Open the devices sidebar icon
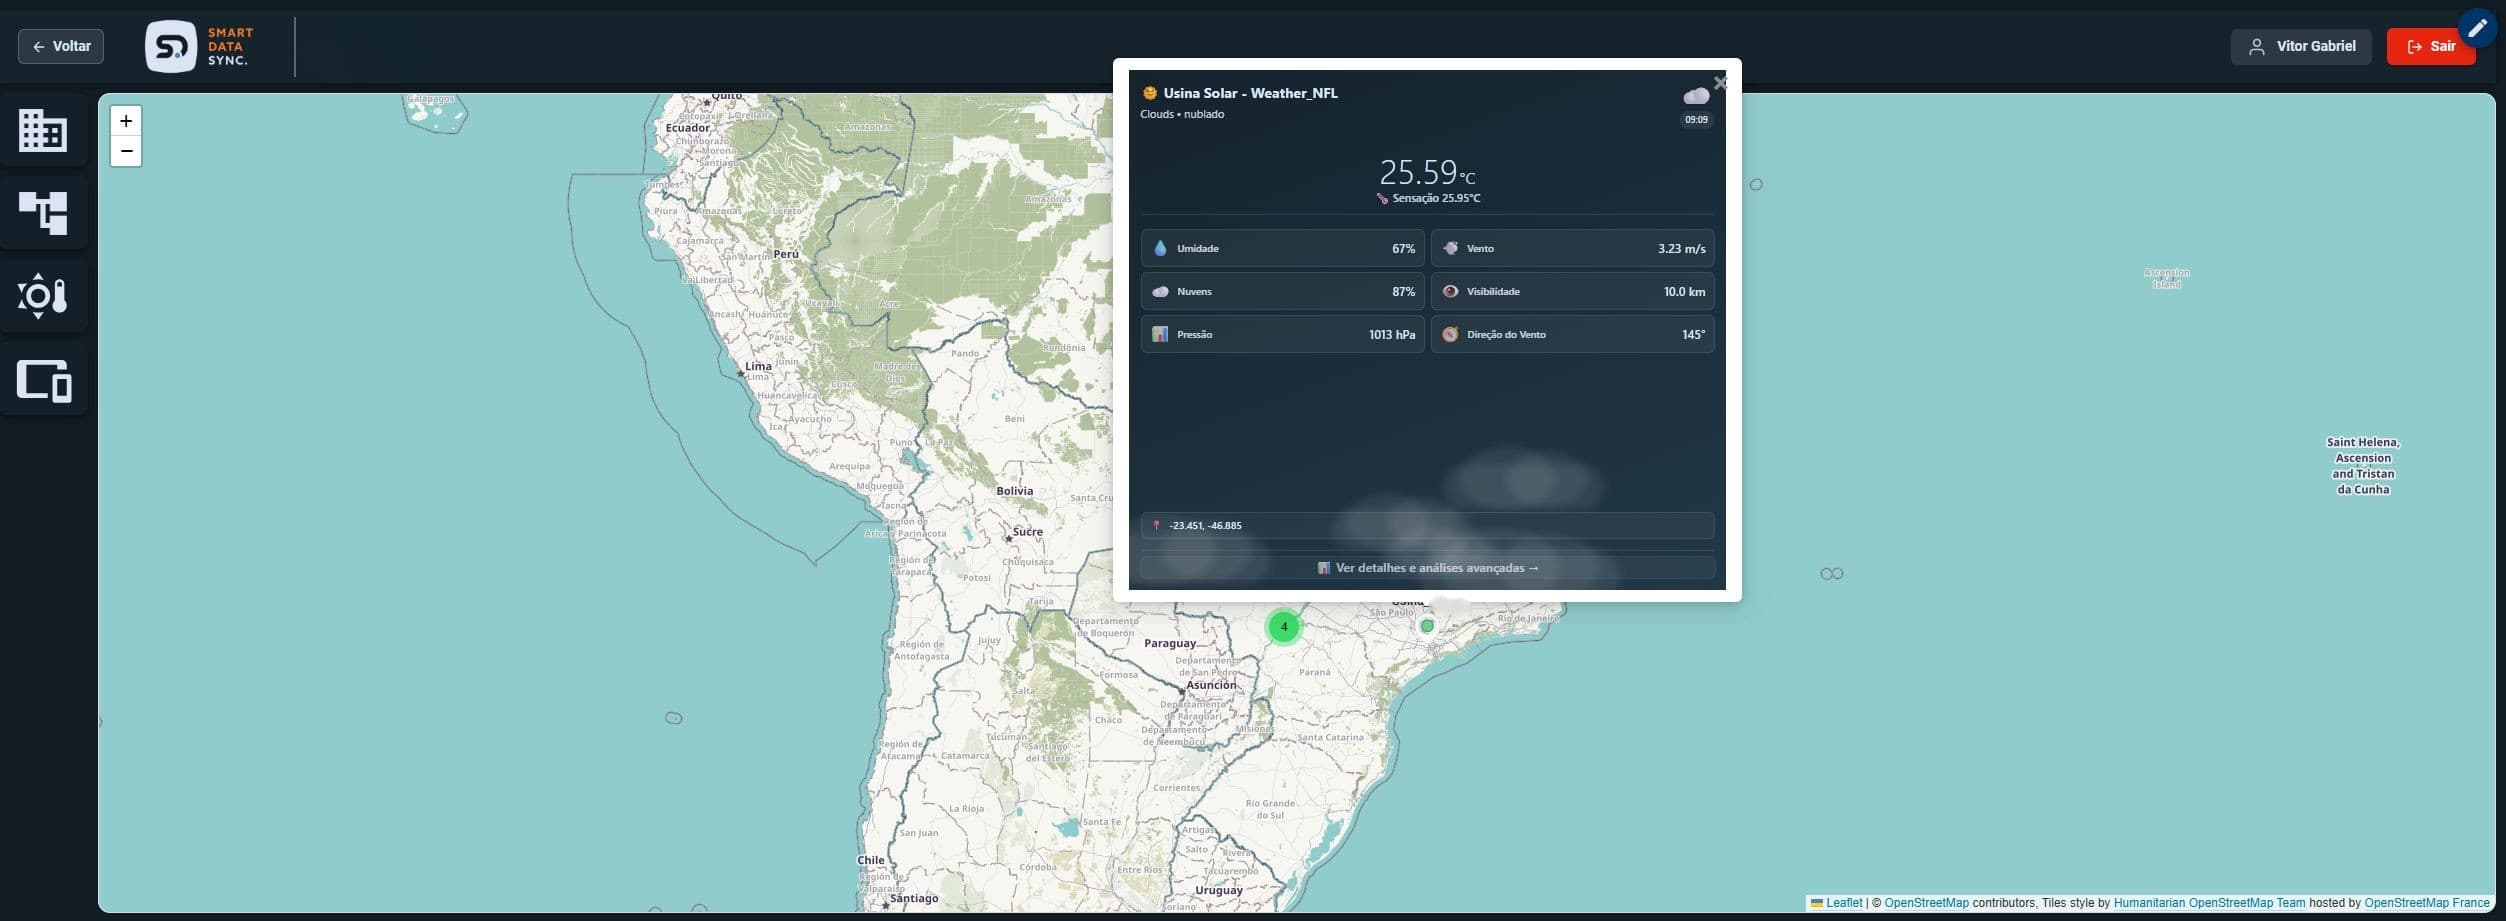2506x921 pixels. [43, 380]
